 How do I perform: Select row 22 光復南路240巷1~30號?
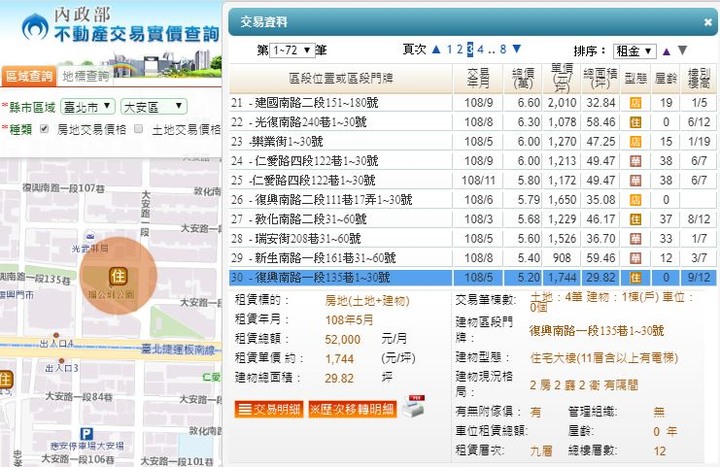(472, 122)
